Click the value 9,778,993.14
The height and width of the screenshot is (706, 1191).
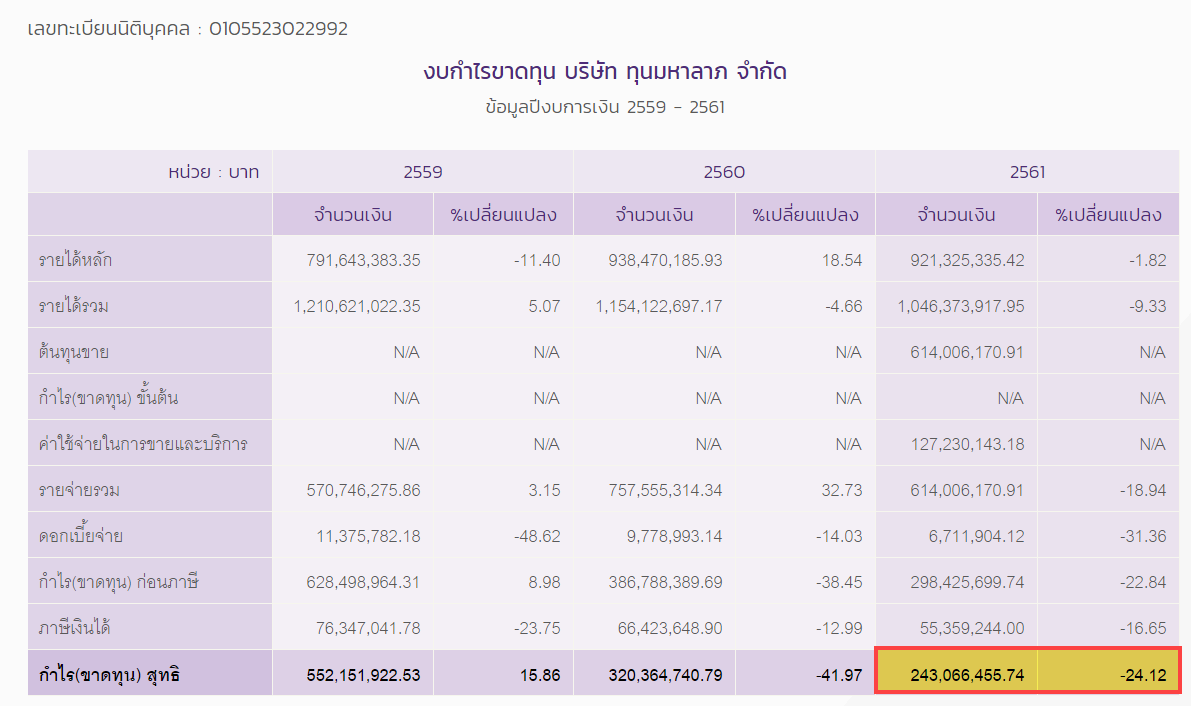674,537
